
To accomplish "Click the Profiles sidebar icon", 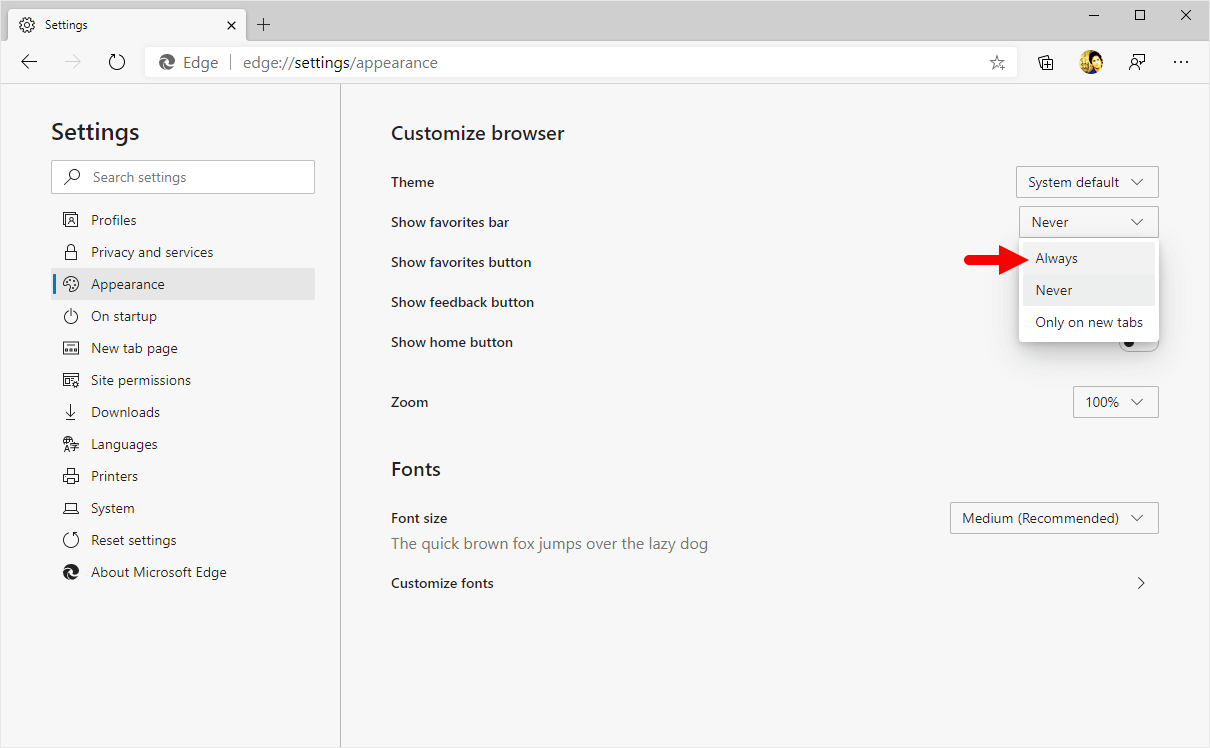I will coord(70,220).
